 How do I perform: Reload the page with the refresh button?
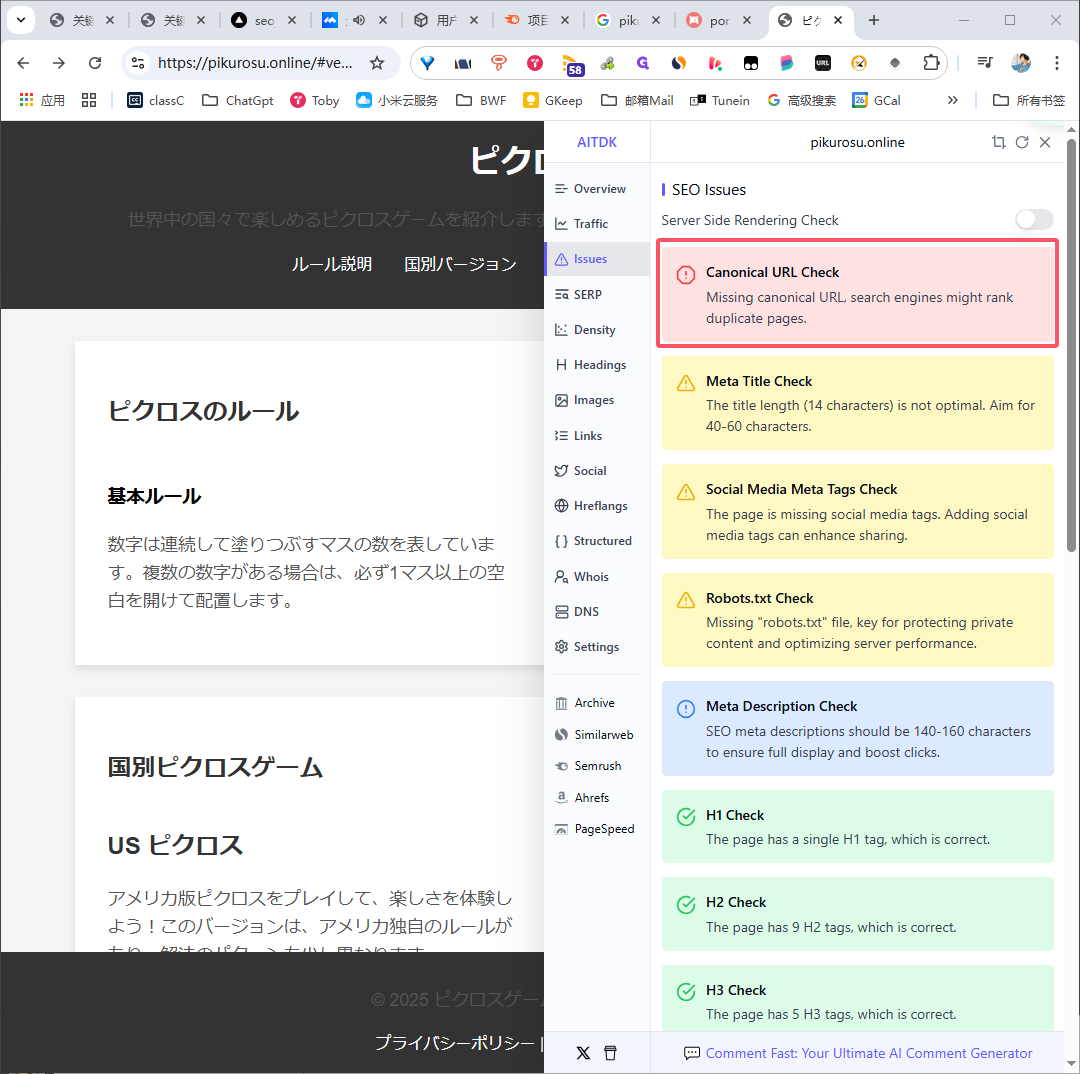coord(95,63)
